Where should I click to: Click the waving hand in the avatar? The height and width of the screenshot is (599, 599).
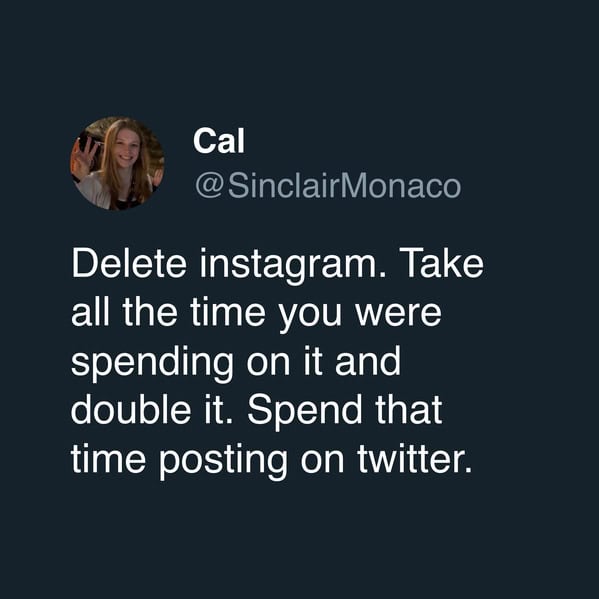83,155
